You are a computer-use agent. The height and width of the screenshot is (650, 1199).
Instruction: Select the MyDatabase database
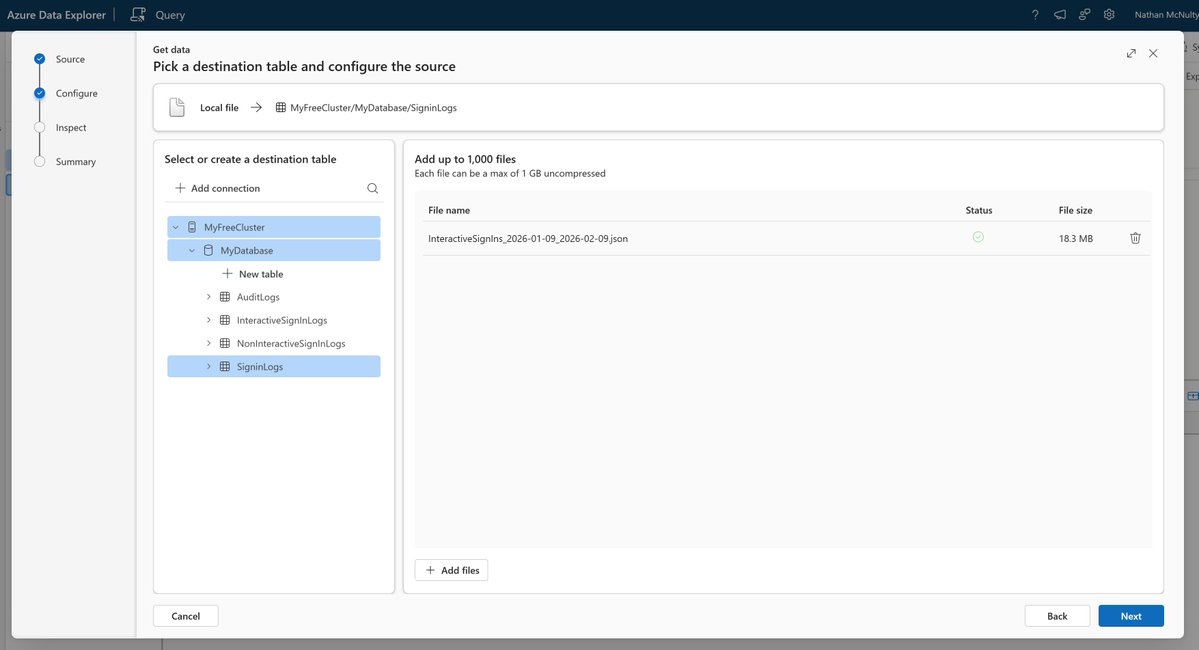click(274, 250)
